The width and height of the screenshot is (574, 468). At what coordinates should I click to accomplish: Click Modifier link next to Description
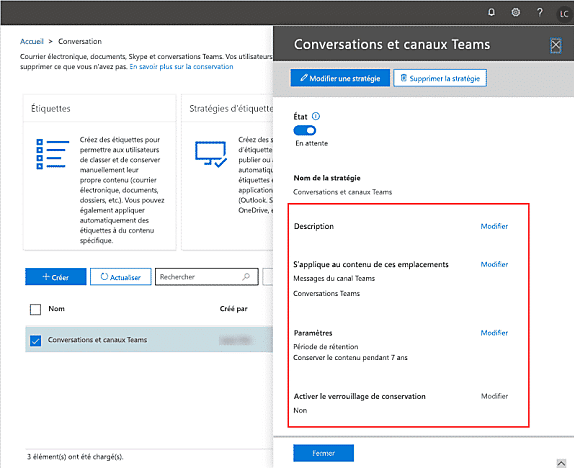tap(494, 226)
